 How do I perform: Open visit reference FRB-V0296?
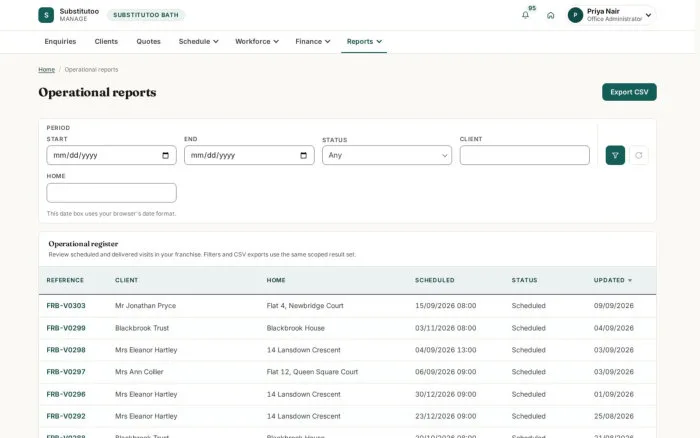66,394
